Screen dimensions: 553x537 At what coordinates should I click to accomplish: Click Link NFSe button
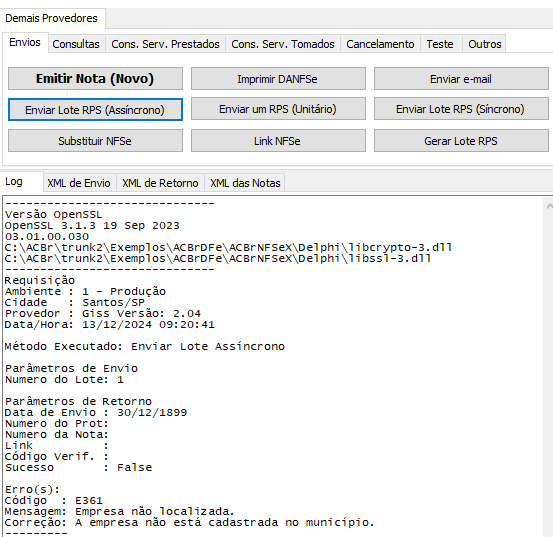pos(278,141)
